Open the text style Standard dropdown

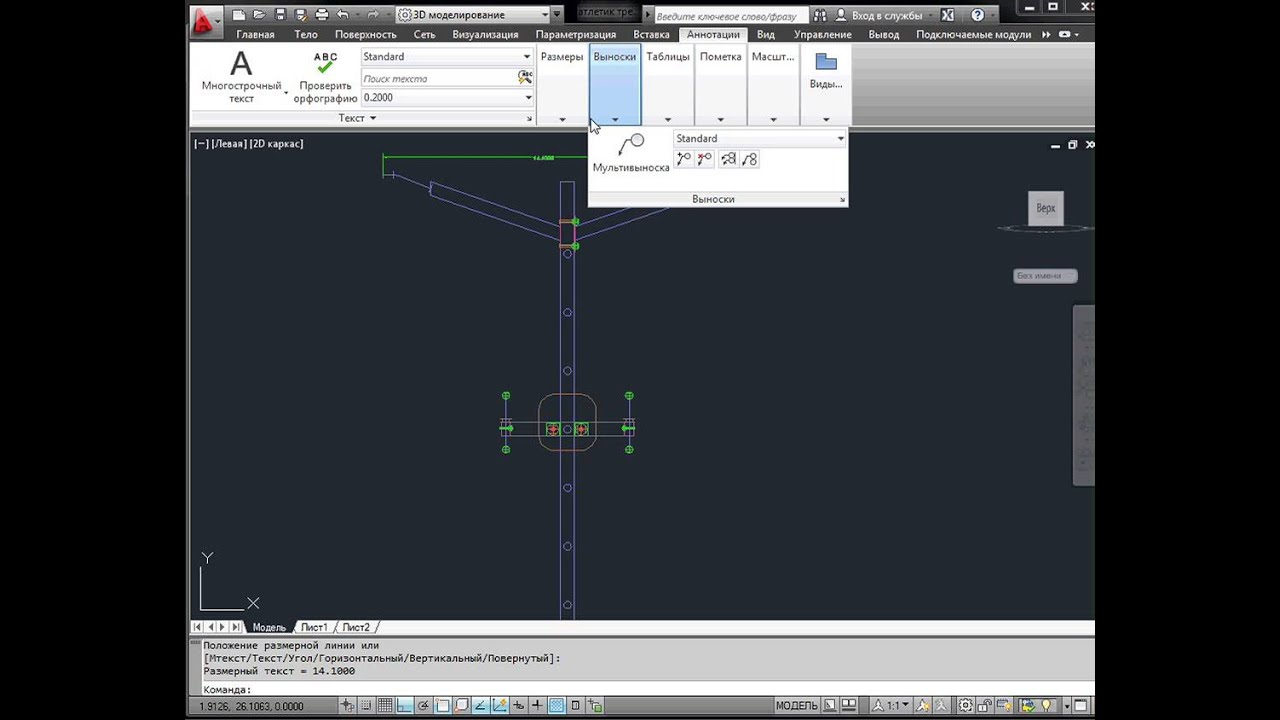pyautogui.click(x=447, y=57)
